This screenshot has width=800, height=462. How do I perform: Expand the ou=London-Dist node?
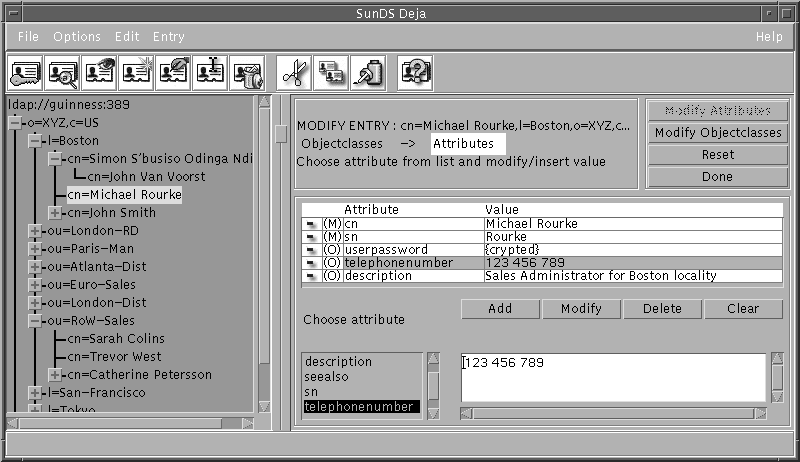click(x=35, y=303)
